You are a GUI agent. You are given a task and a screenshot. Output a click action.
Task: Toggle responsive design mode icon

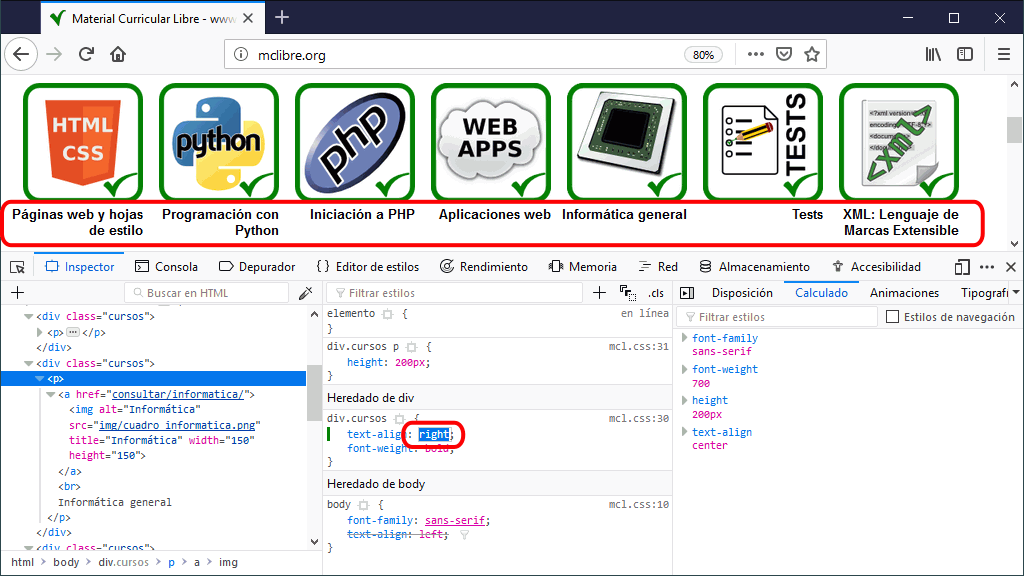[962, 267]
